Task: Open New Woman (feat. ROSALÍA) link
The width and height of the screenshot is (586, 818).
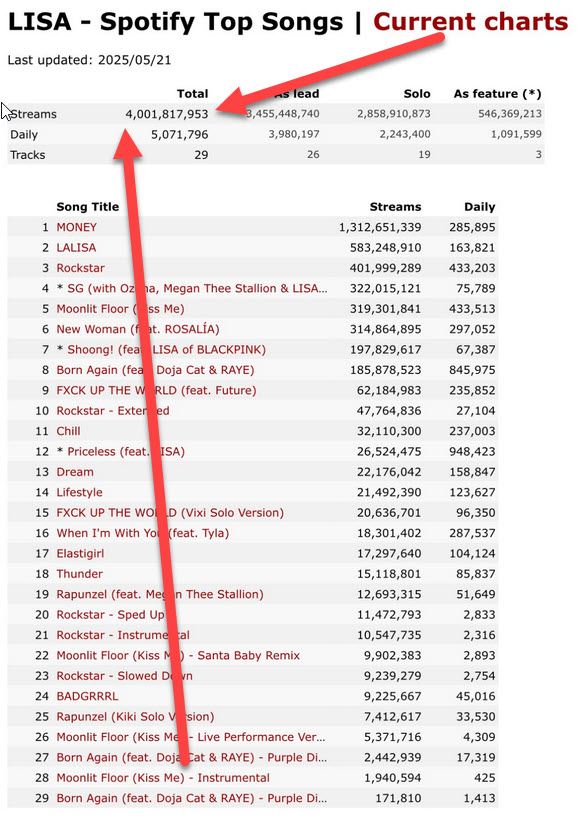Action: pyautogui.click(x=138, y=329)
